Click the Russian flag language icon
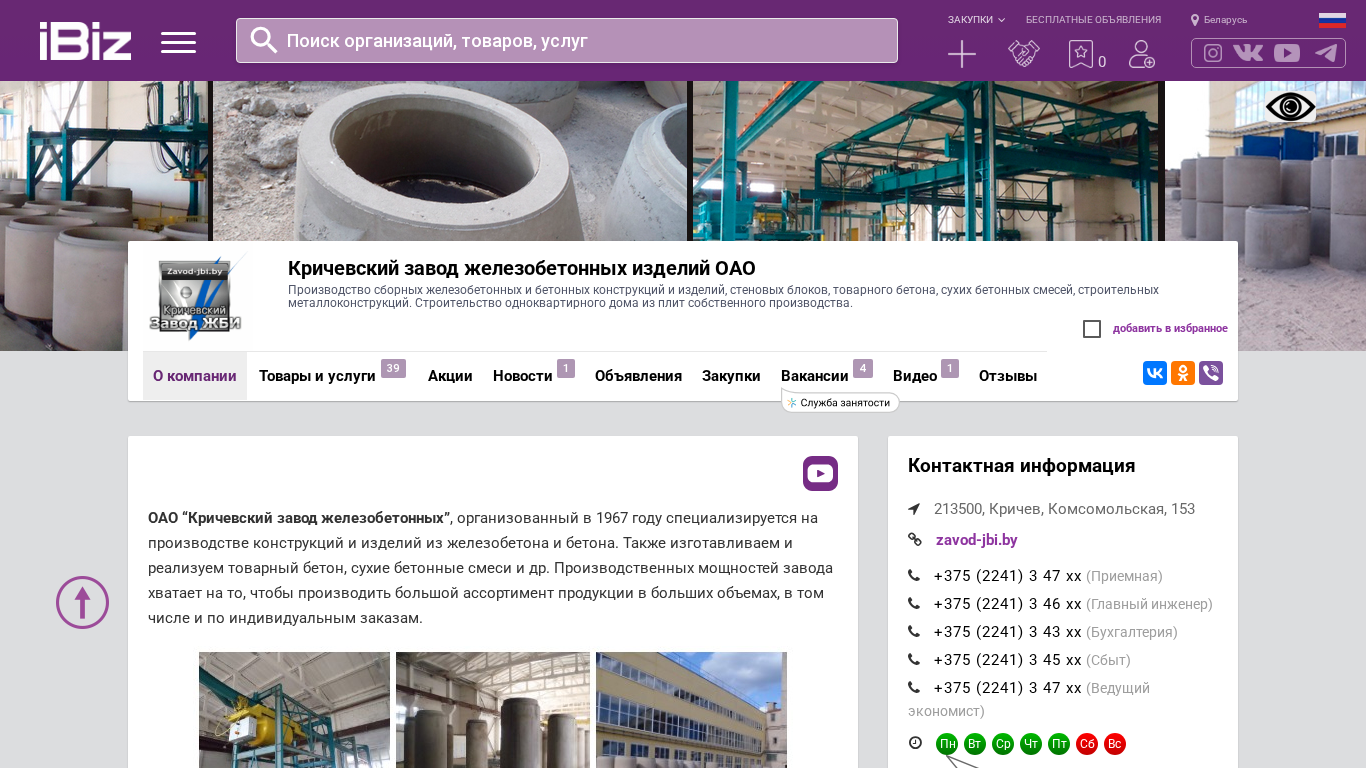 click(1332, 20)
